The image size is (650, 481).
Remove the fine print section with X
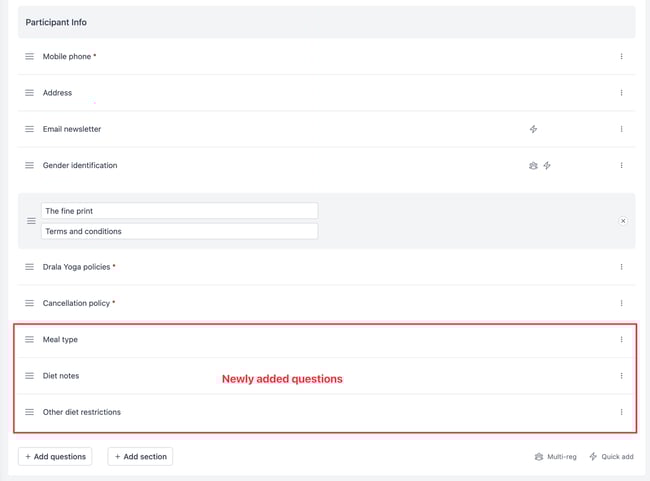click(623, 221)
